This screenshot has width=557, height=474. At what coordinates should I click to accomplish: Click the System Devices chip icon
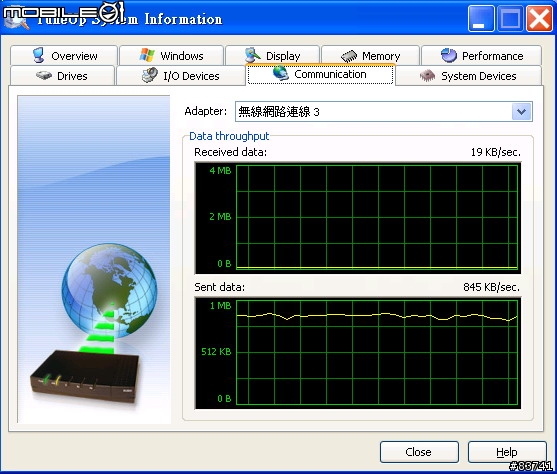(x=427, y=75)
